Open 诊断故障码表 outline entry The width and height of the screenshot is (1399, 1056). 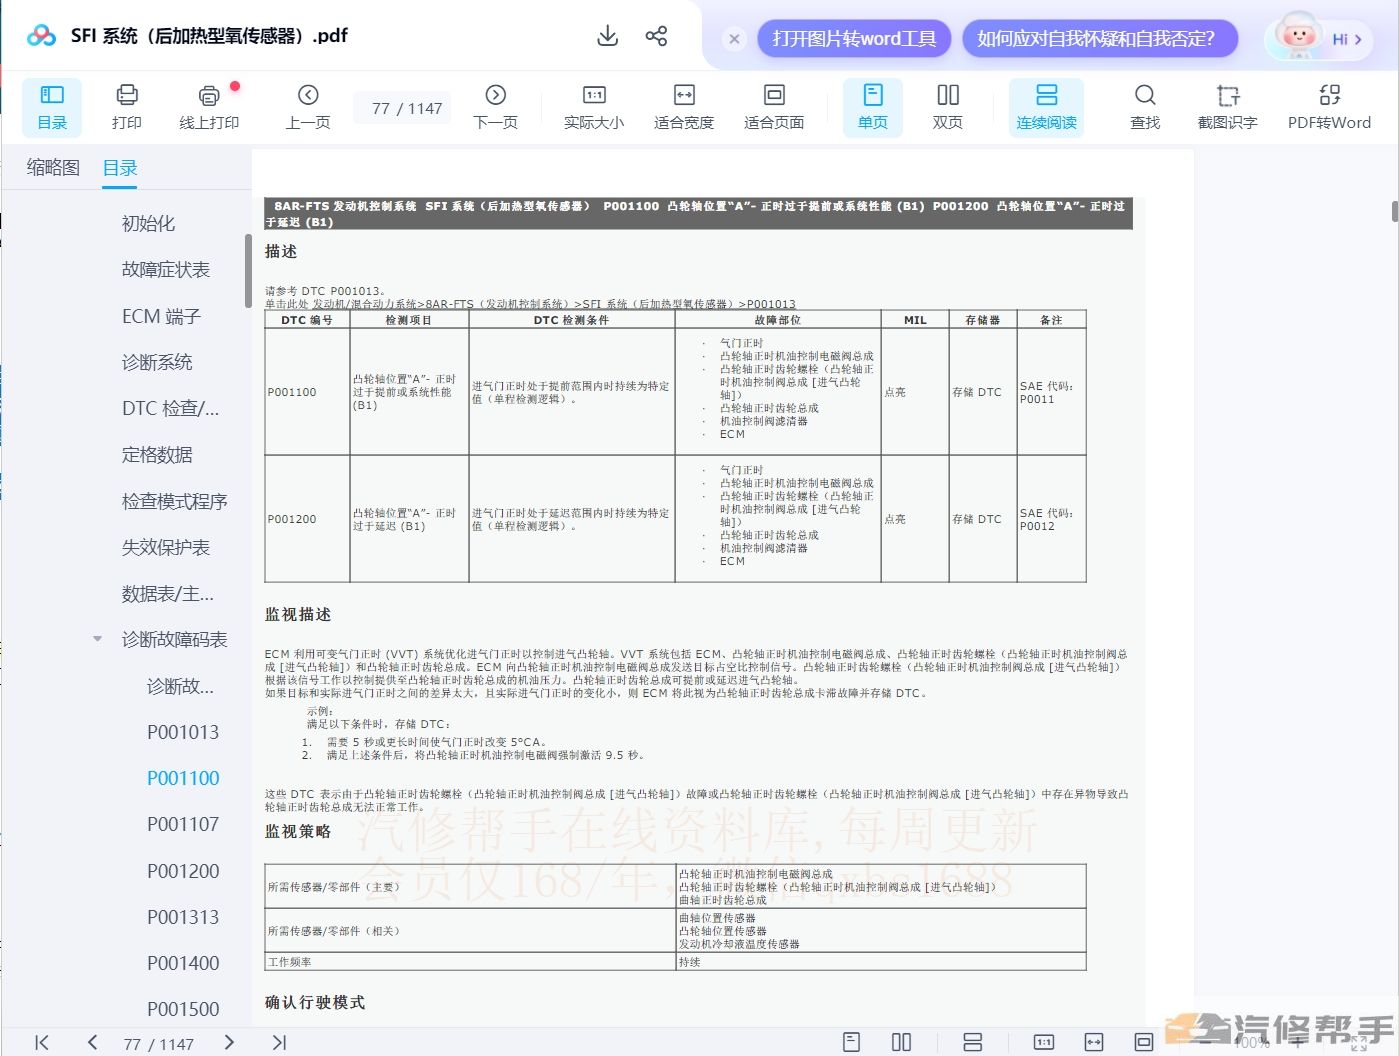tap(175, 639)
